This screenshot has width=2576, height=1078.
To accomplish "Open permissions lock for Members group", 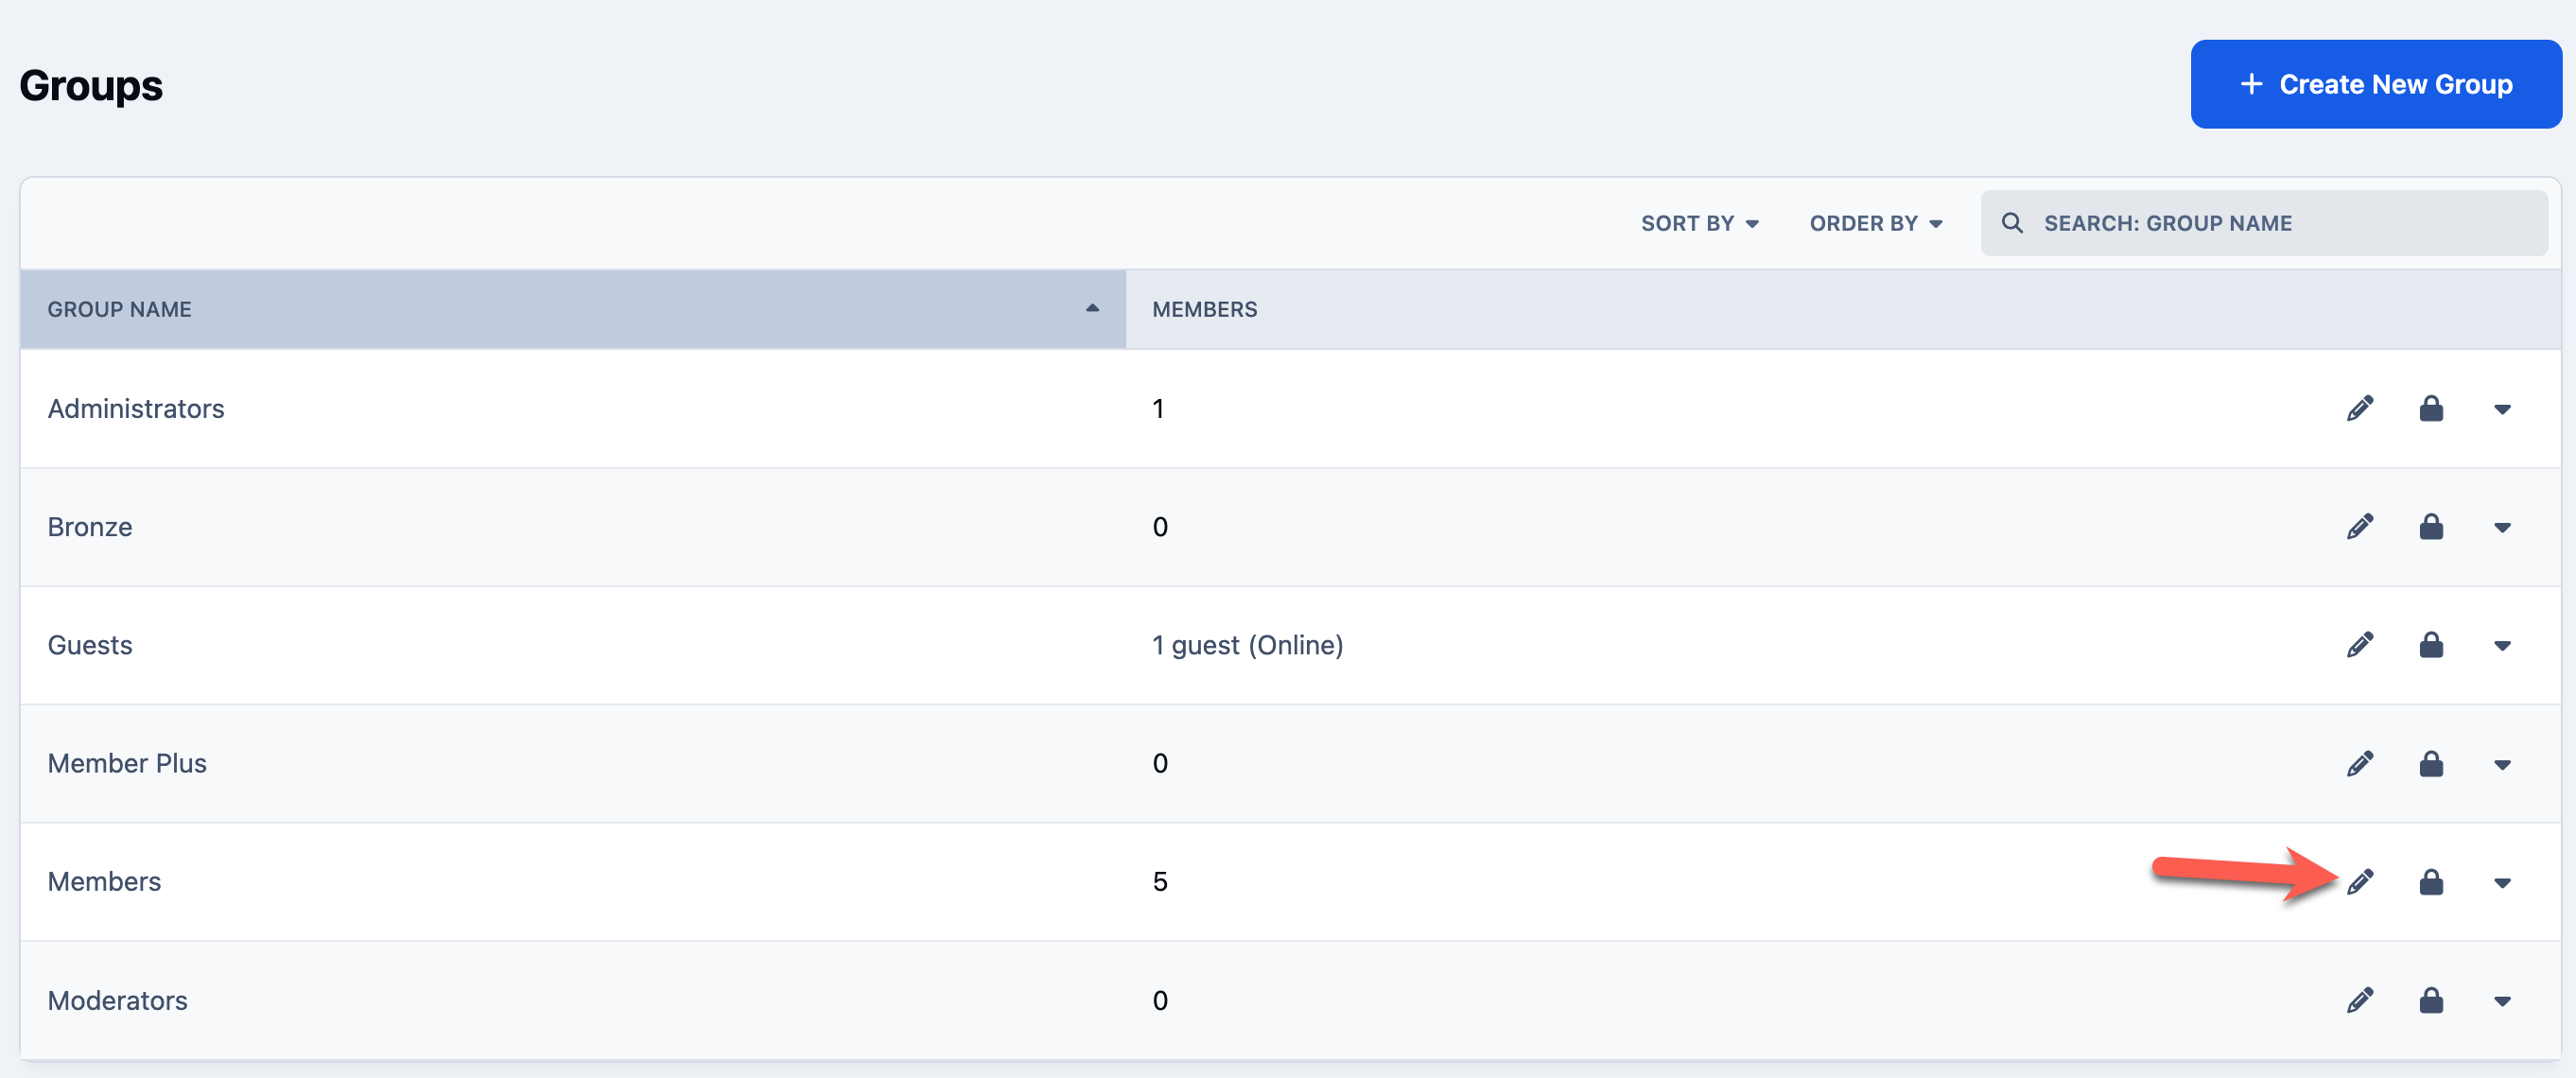I will point(2431,882).
